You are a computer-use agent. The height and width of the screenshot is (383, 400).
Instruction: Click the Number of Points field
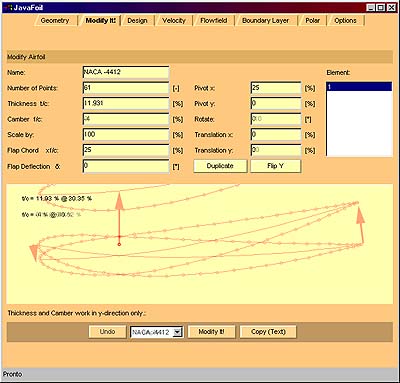point(126,88)
